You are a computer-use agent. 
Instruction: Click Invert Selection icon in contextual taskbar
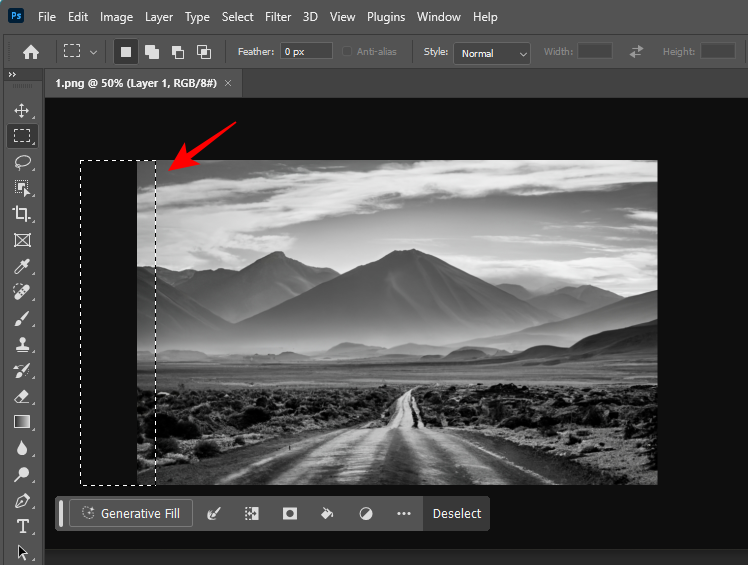[252, 513]
